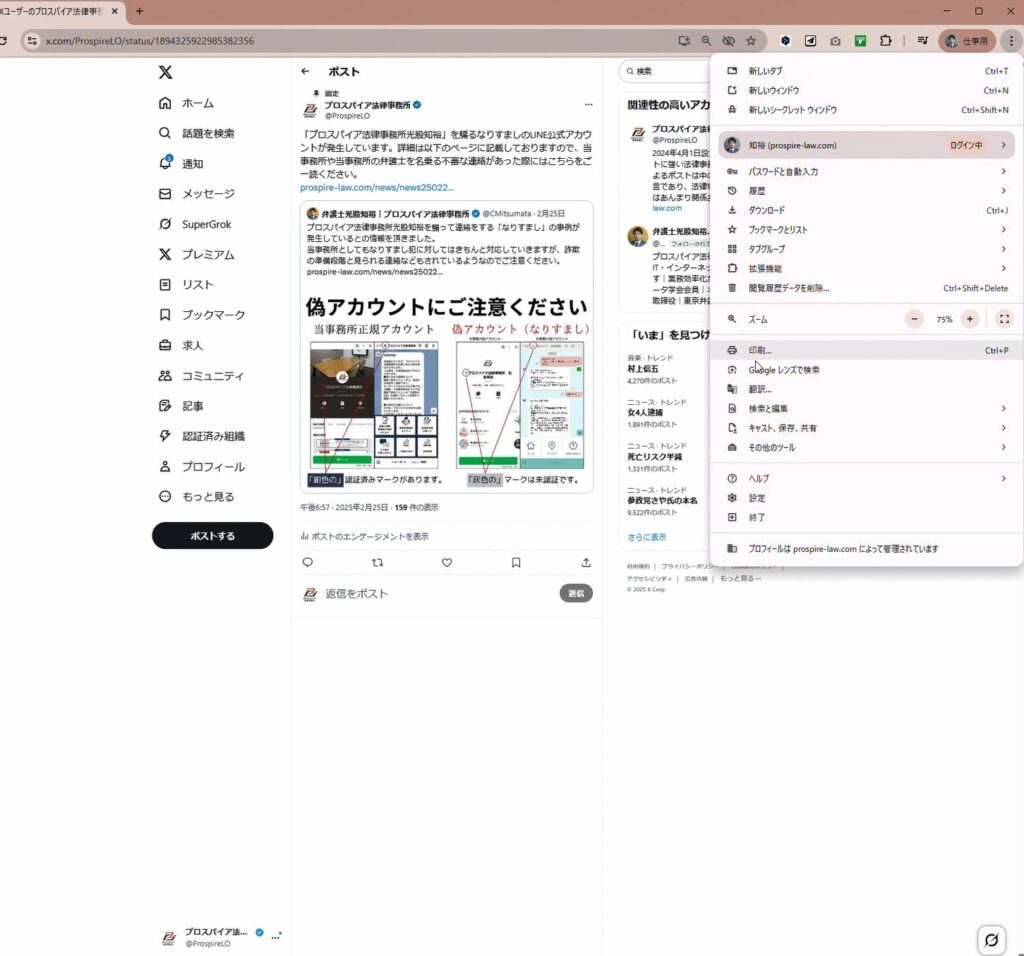Screen dimensions: 1024x956
Task: Click さらに表示 under trends
Action: coord(647,537)
